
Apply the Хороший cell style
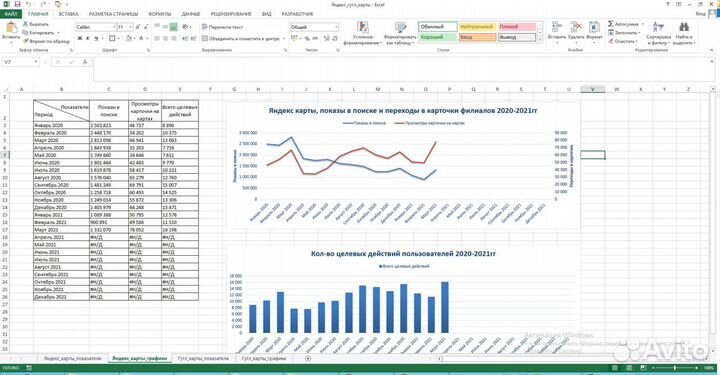point(438,37)
